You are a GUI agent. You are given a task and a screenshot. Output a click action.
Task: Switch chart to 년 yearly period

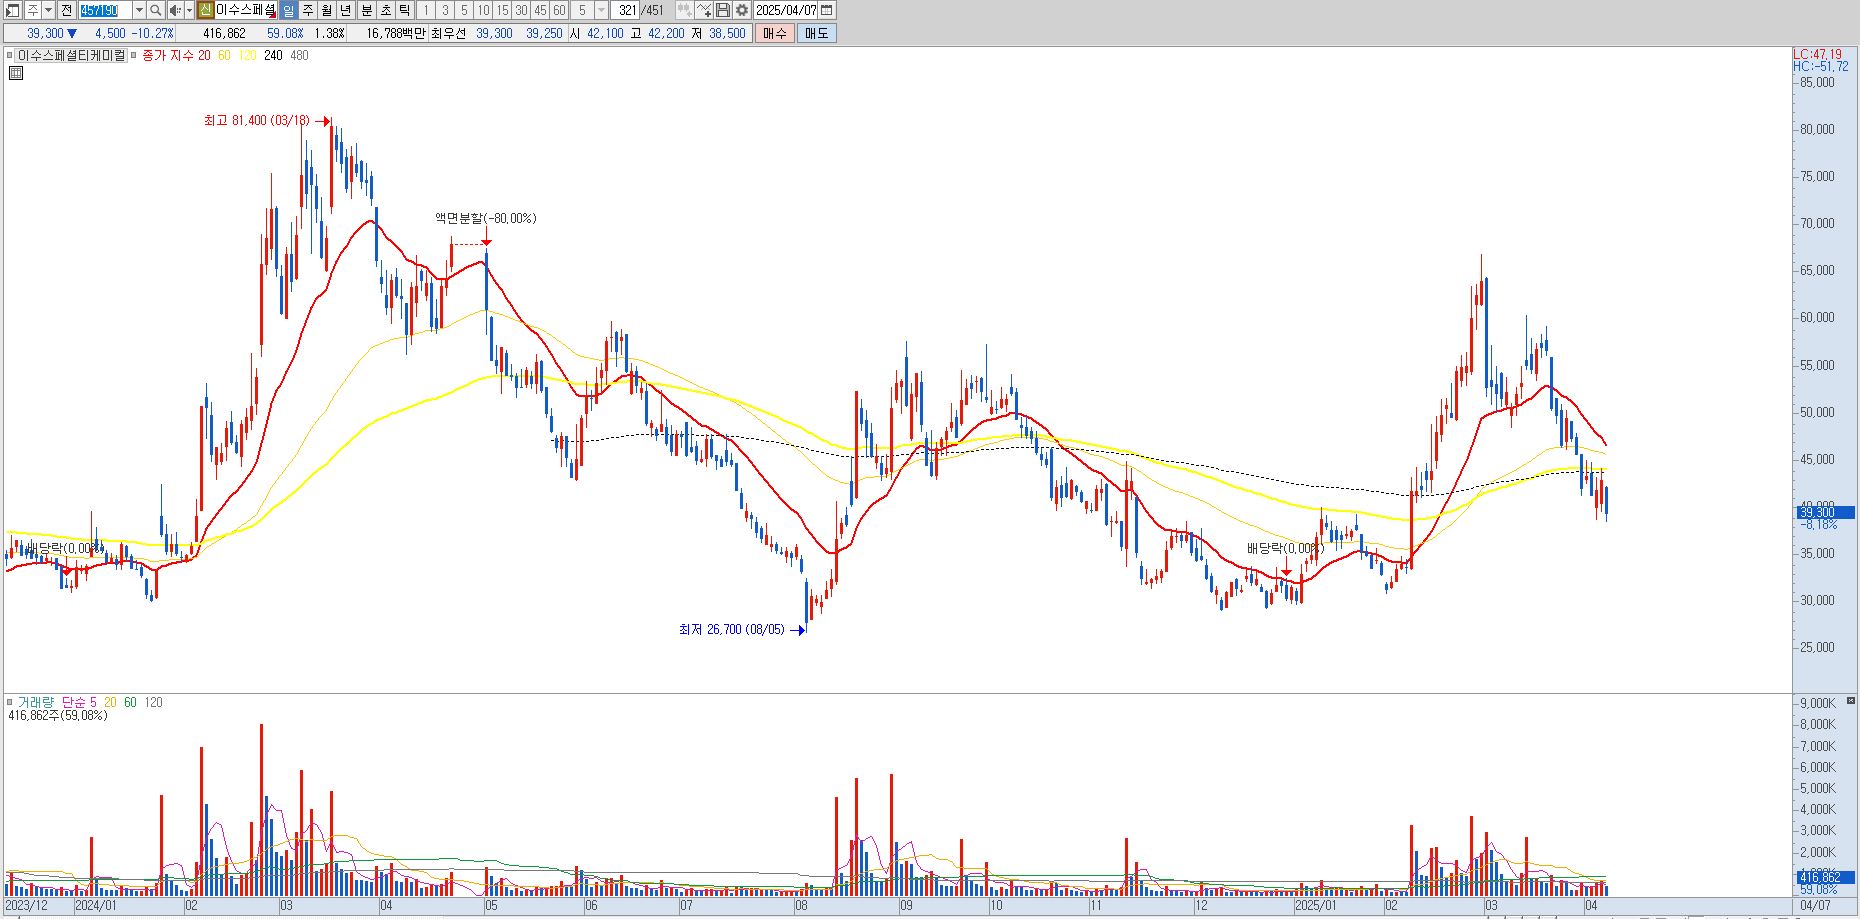point(346,10)
